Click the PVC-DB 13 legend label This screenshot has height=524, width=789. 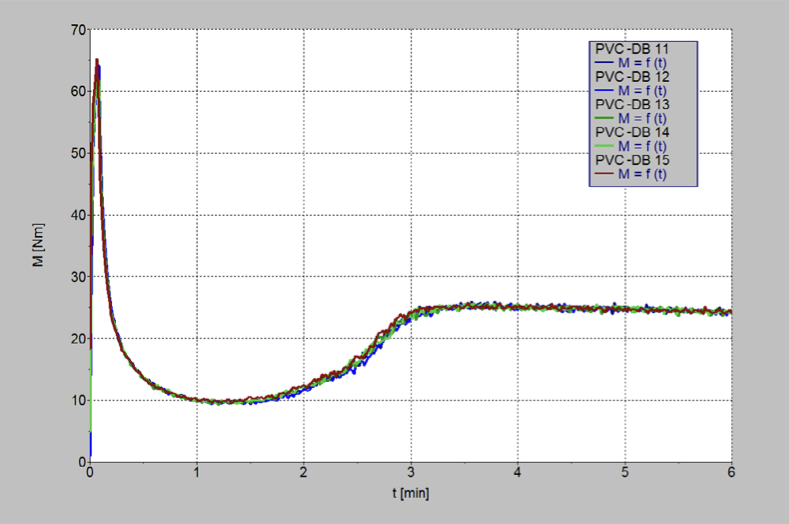632,104
